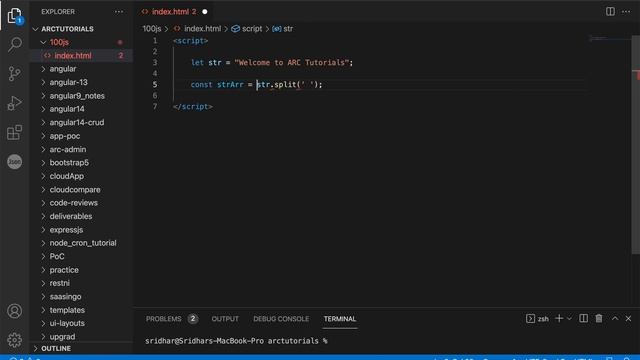Expand the node_cron_tutorial folder
Screen dimensions: 640x360
coord(83,243)
